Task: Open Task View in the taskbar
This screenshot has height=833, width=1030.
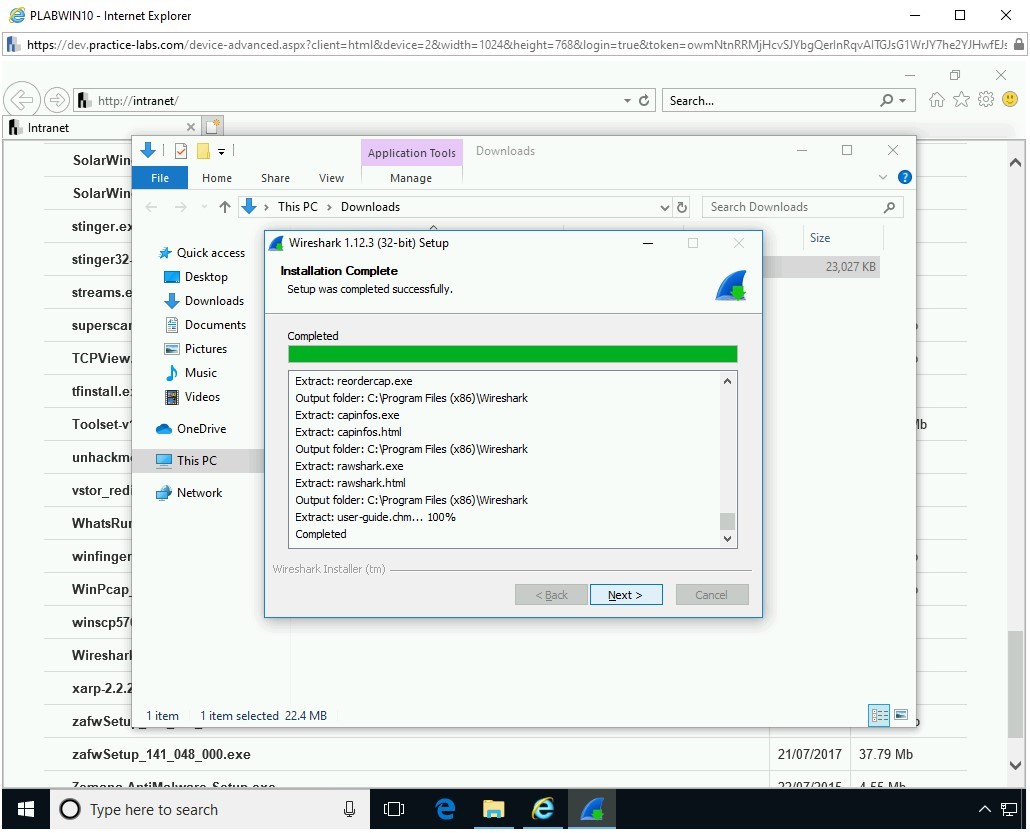Action: click(394, 809)
